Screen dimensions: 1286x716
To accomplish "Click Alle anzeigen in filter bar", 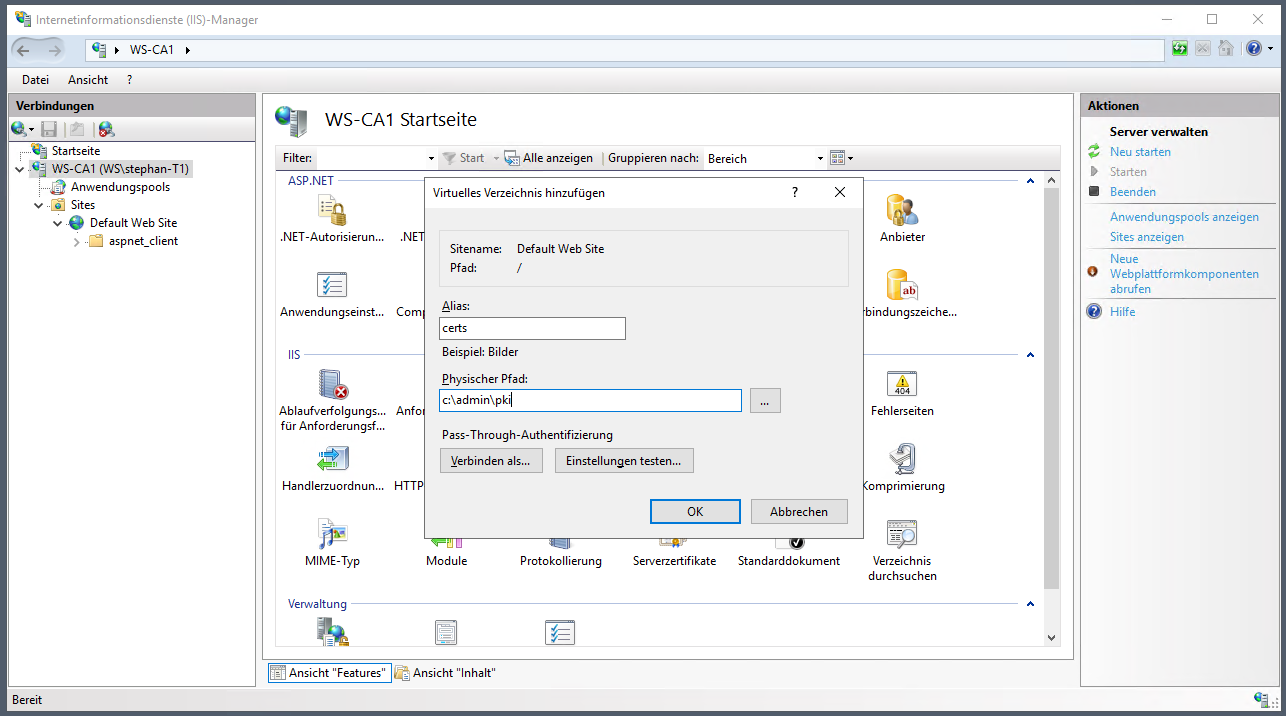I will [549, 158].
